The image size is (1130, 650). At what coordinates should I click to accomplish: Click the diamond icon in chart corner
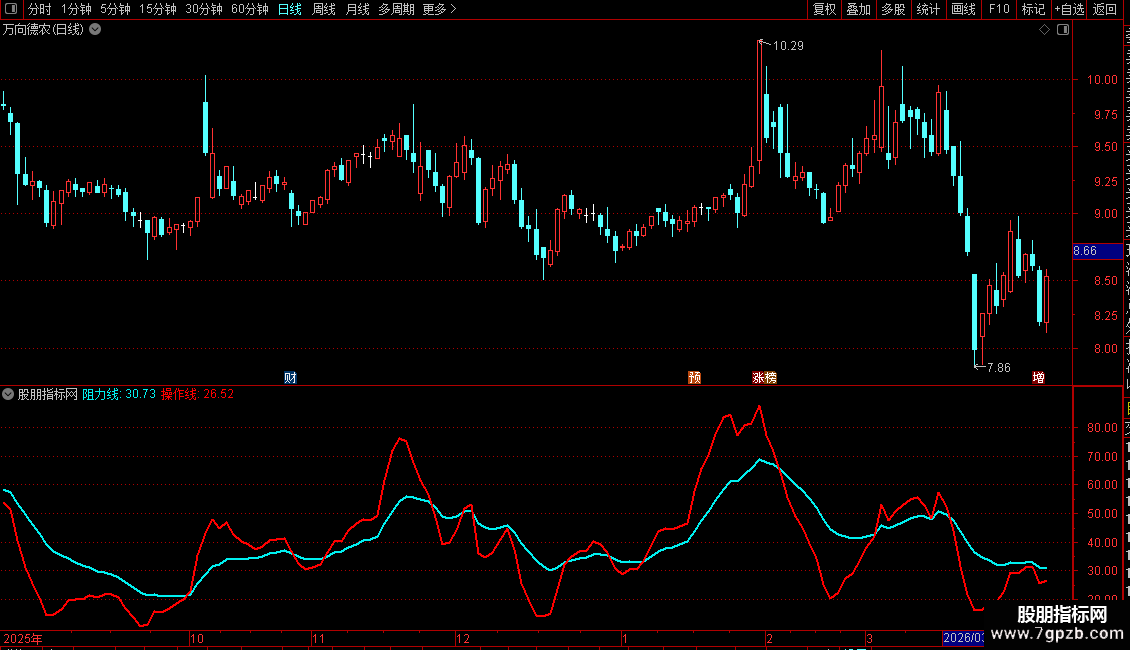[x=1044, y=30]
